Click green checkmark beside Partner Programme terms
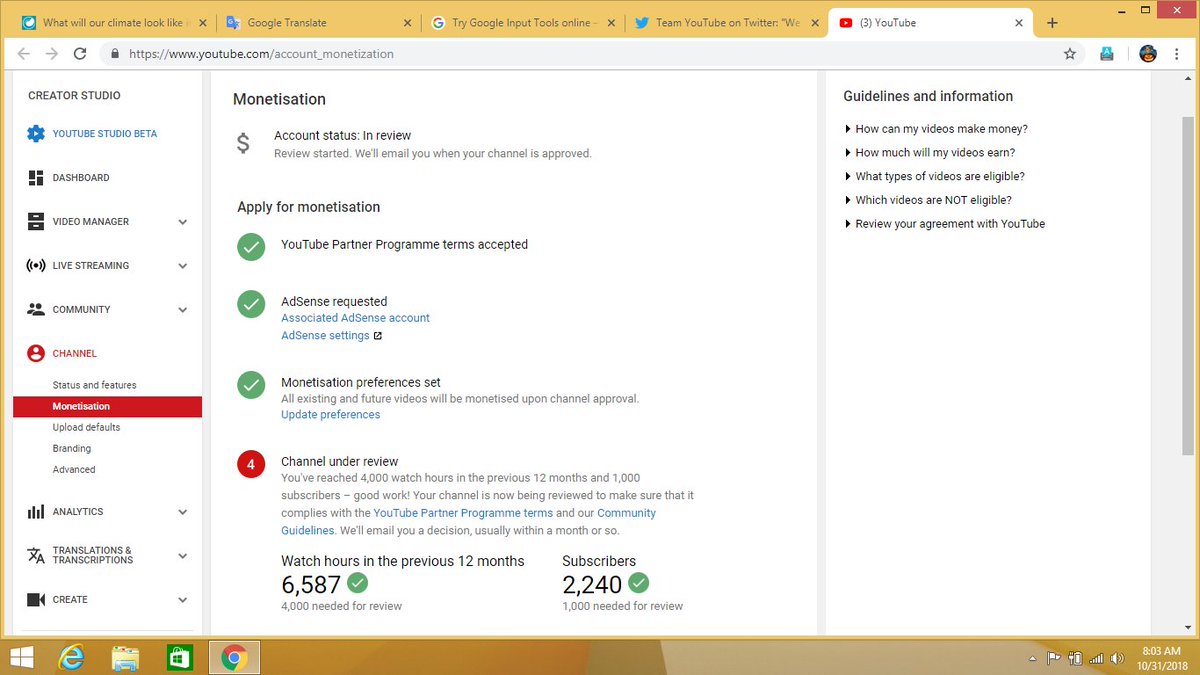The image size is (1200, 675). (x=251, y=246)
